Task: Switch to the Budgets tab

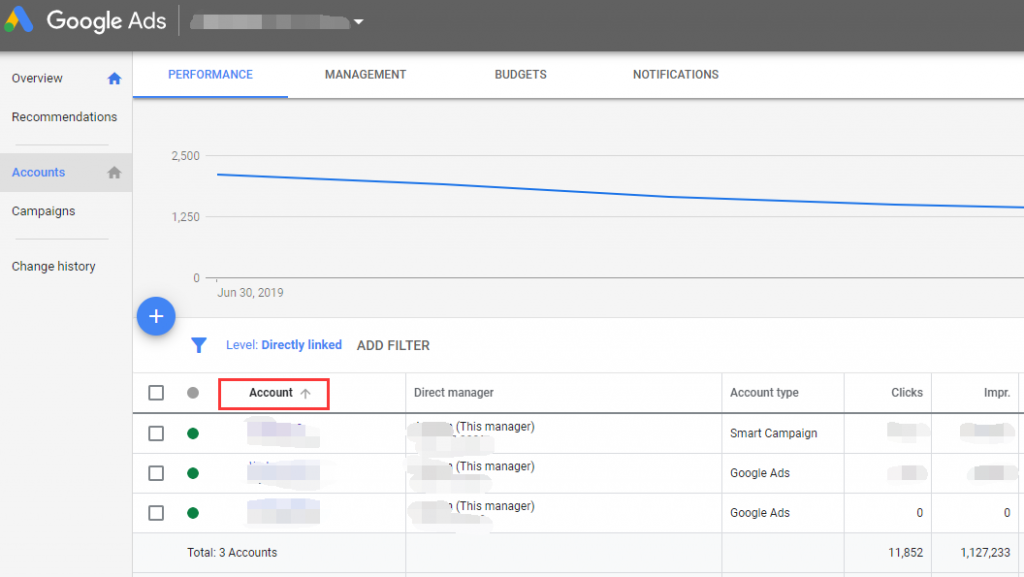Action: pyautogui.click(x=520, y=74)
